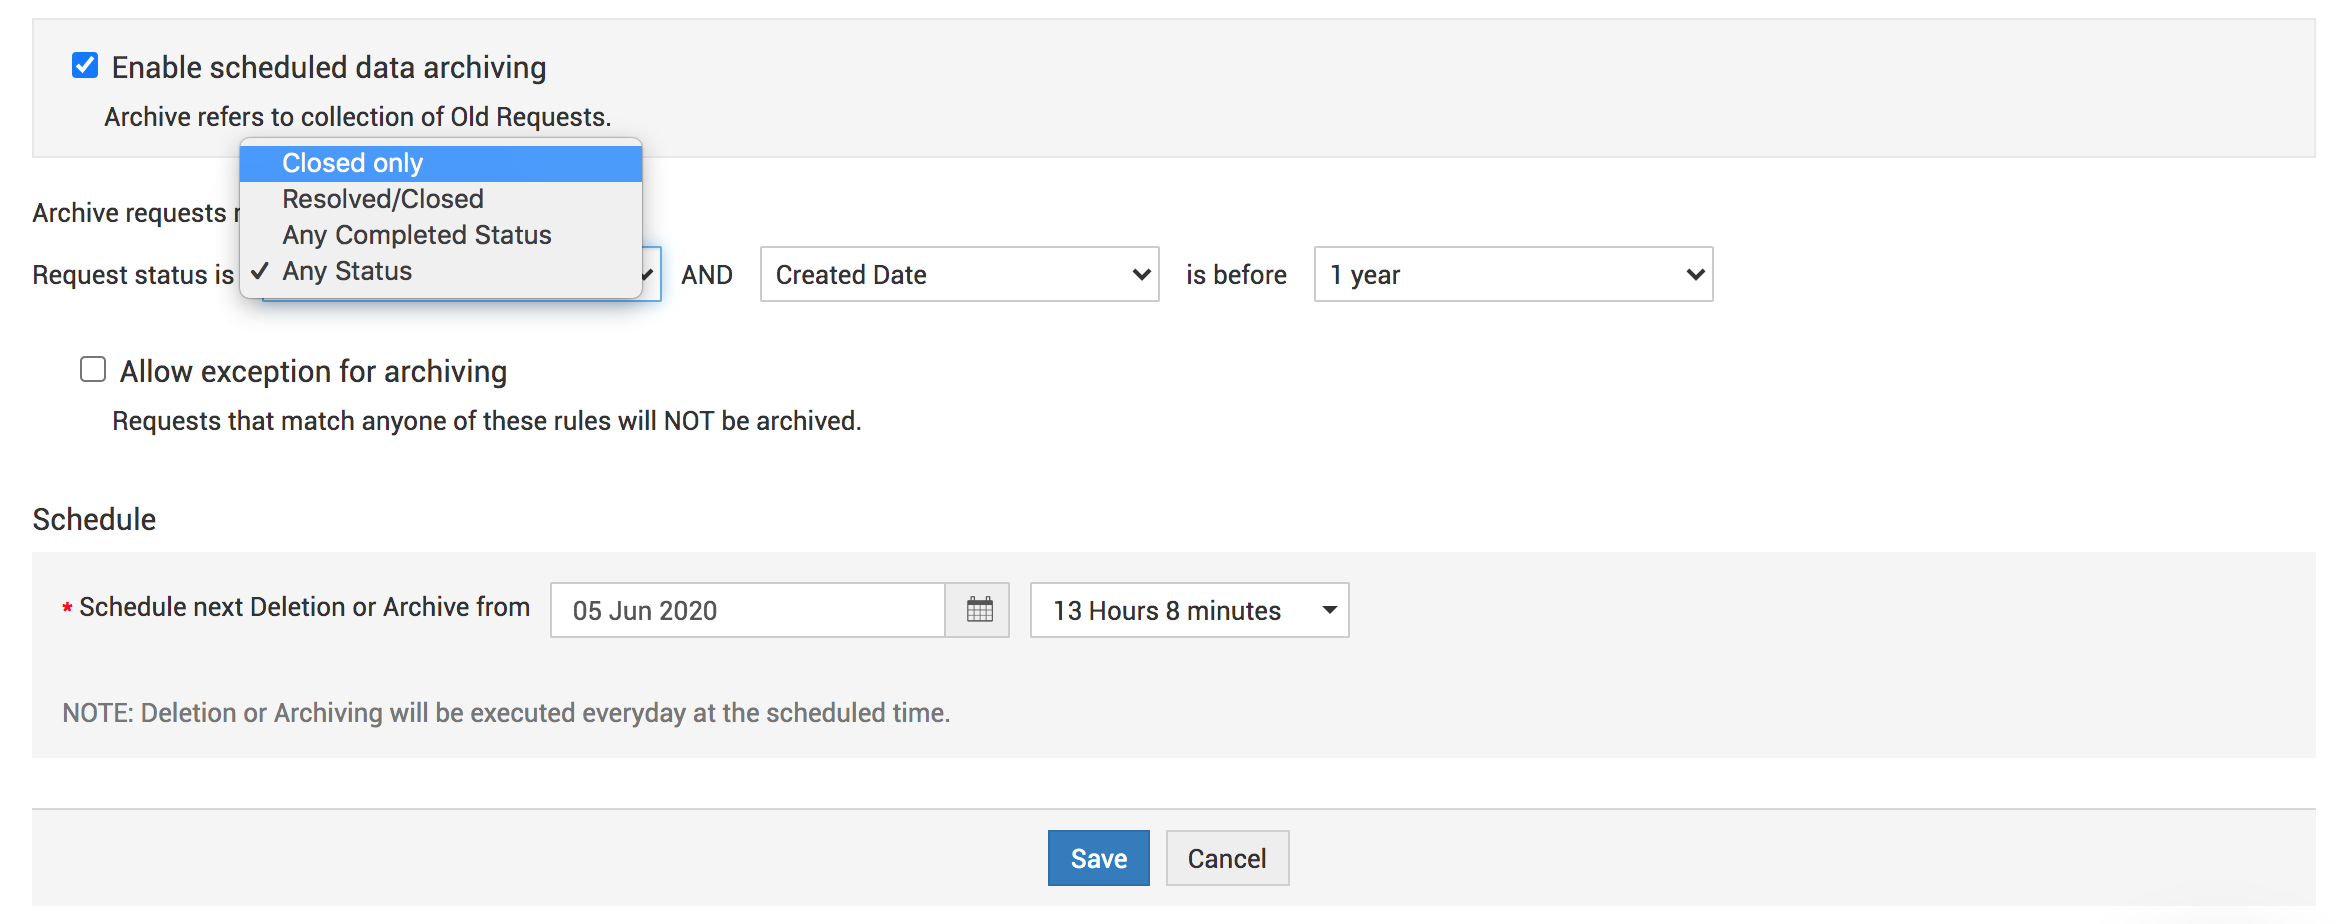Click the caret on the Hours minutes selector
The height and width of the screenshot is (924, 2338).
coord(1329,610)
